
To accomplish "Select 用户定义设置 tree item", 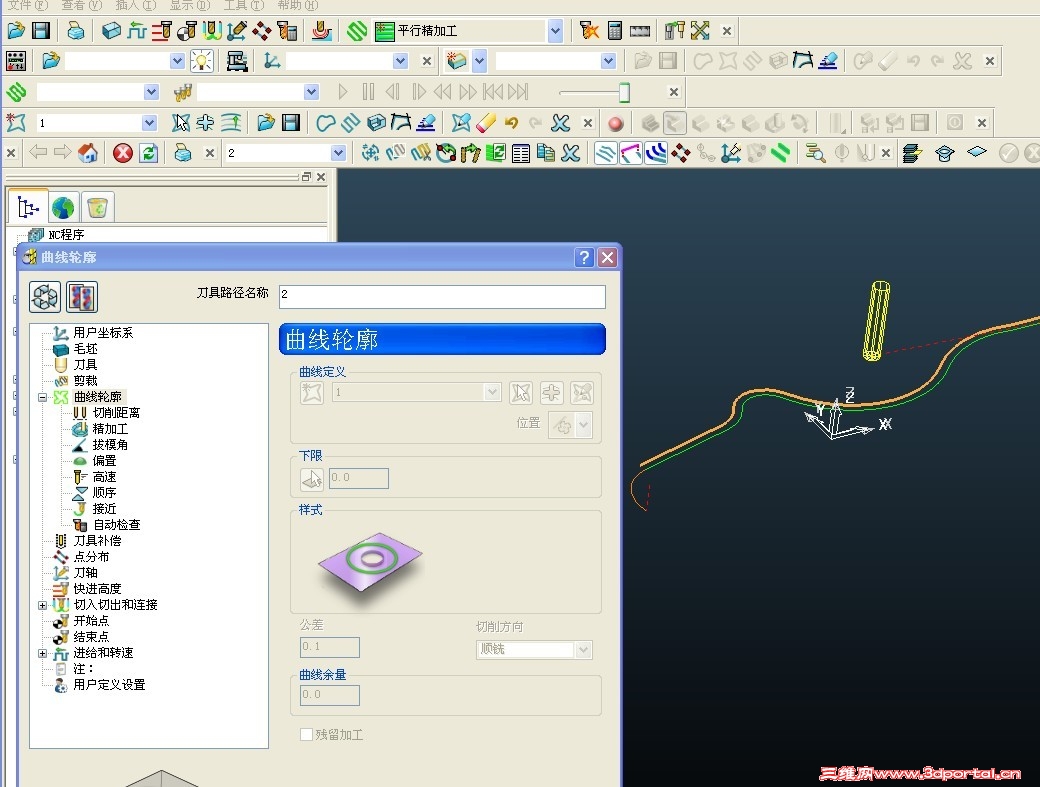I will (109, 684).
